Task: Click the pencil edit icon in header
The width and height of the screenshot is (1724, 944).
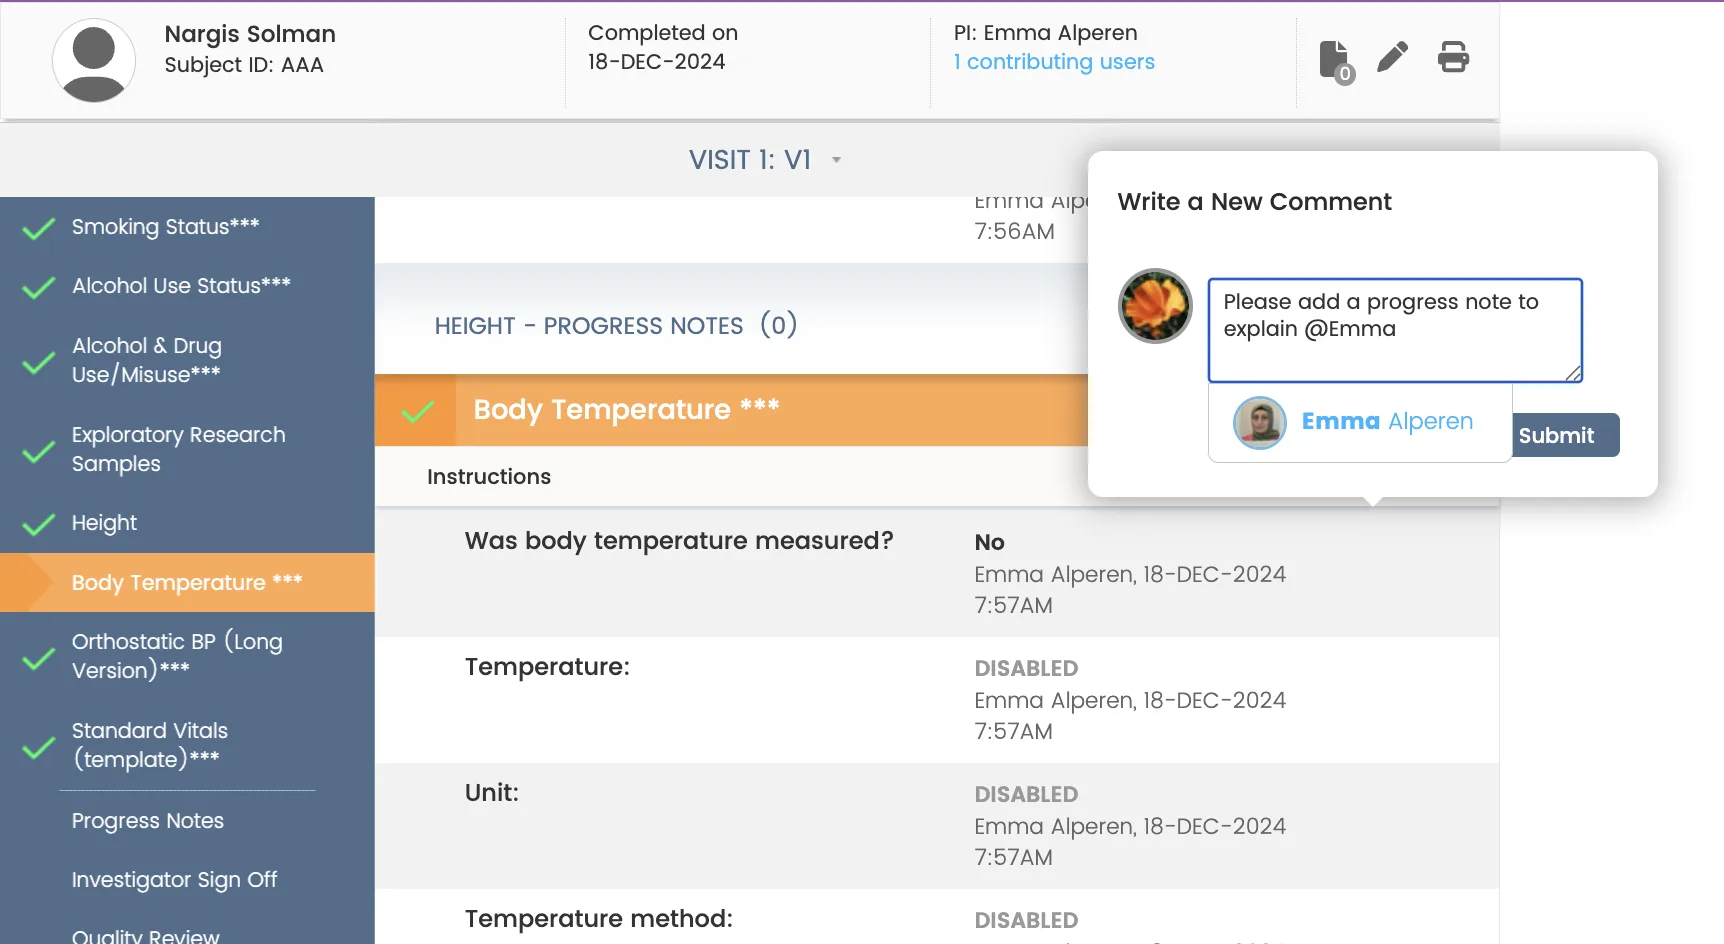Action: (1392, 57)
